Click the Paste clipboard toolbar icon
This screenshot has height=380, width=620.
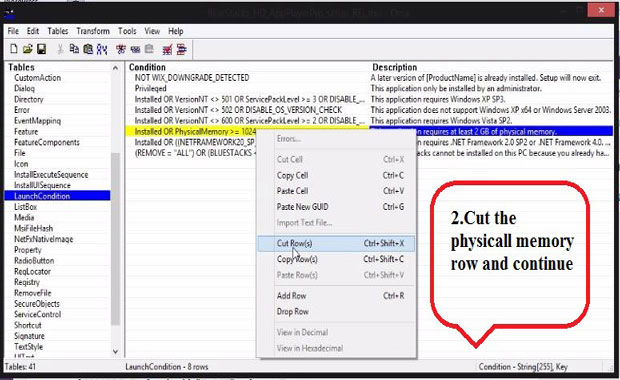pyautogui.click(x=88, y=49)
